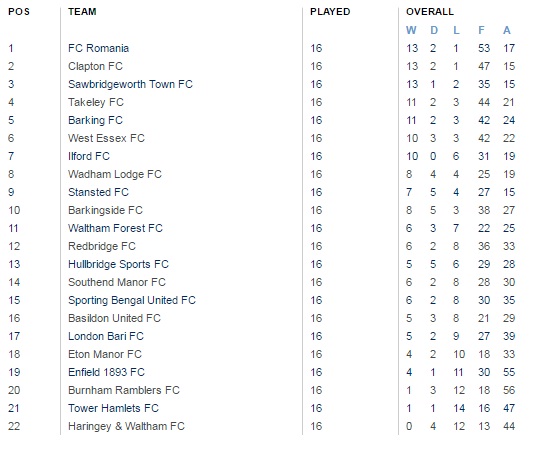Select West Essex FC row link

pos(106,138)
